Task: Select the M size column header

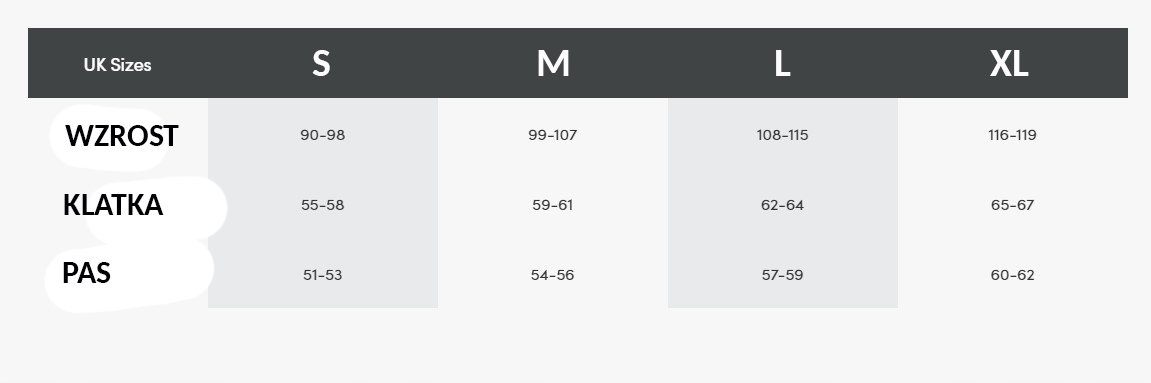Action: 553,64
